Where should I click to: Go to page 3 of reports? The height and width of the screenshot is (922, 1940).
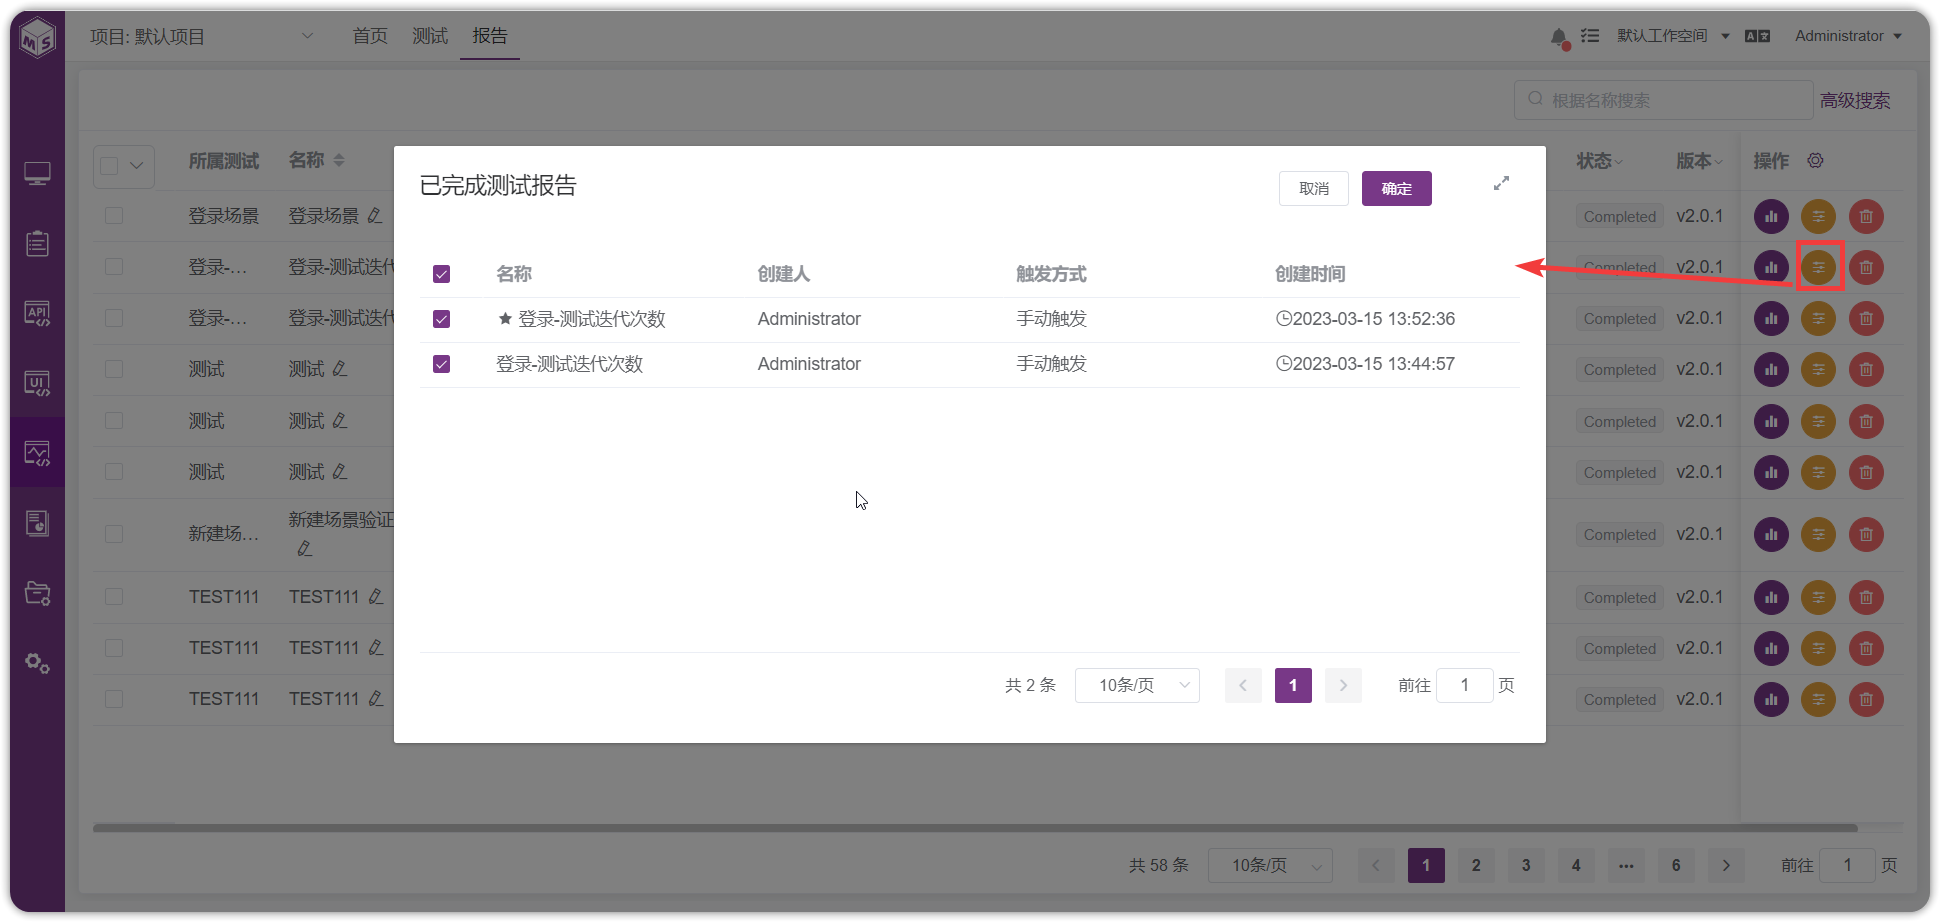(x=1526, y=865)
